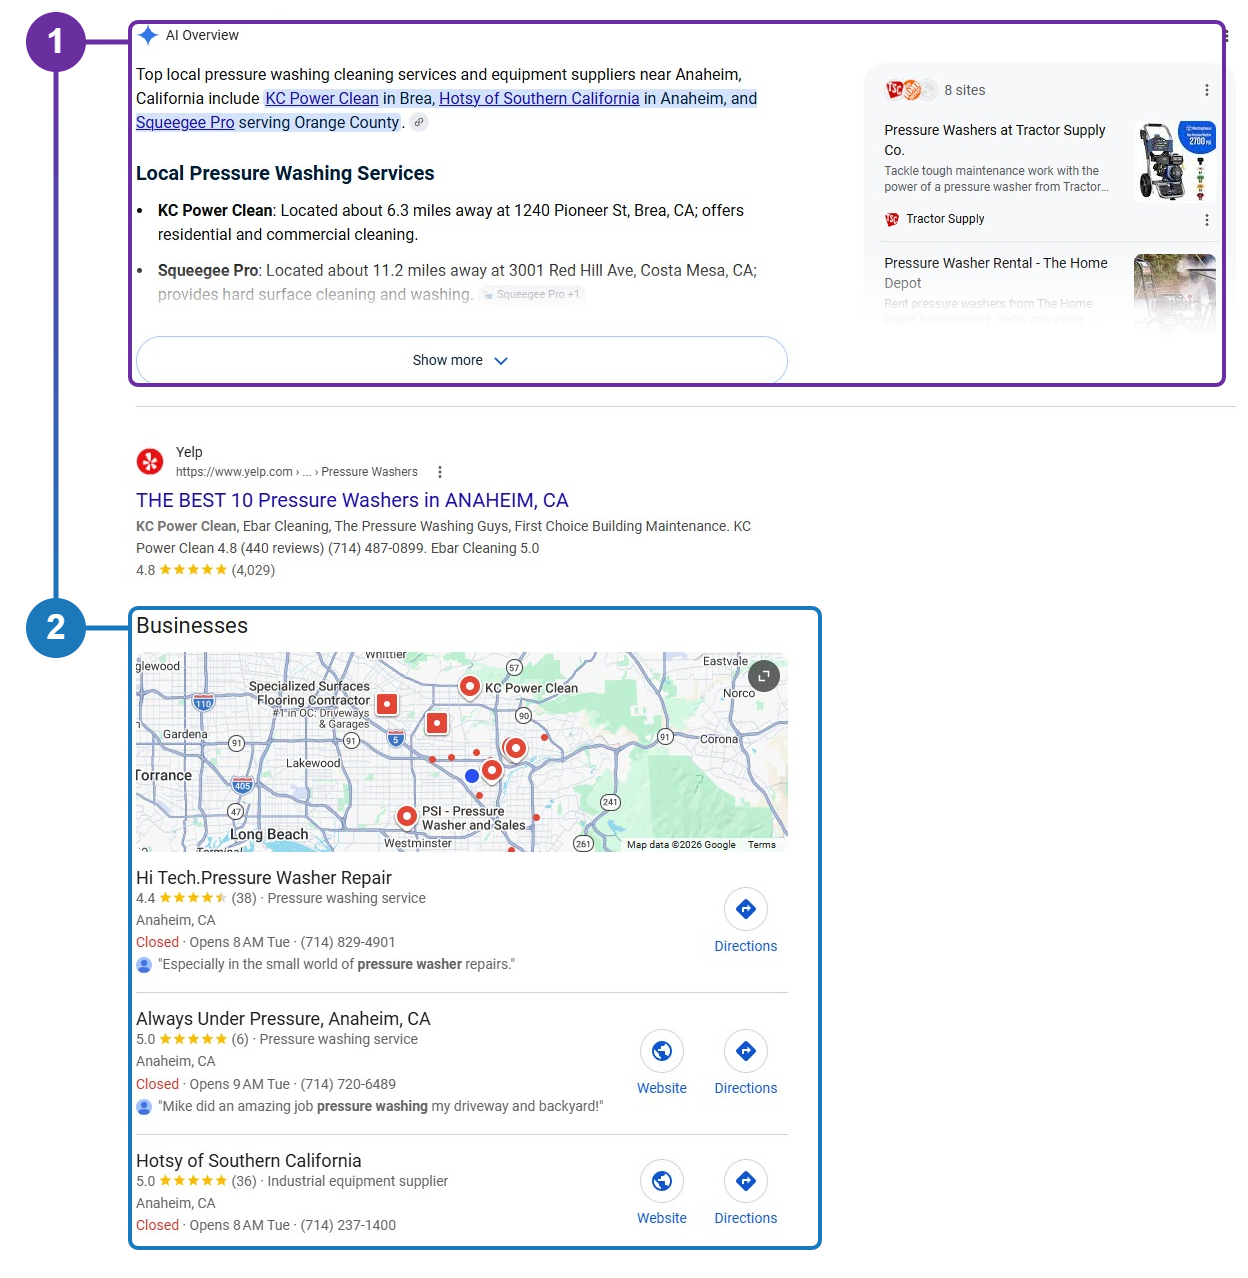
Task: Click KC Power Clean map pin
Action: [469, 686]
